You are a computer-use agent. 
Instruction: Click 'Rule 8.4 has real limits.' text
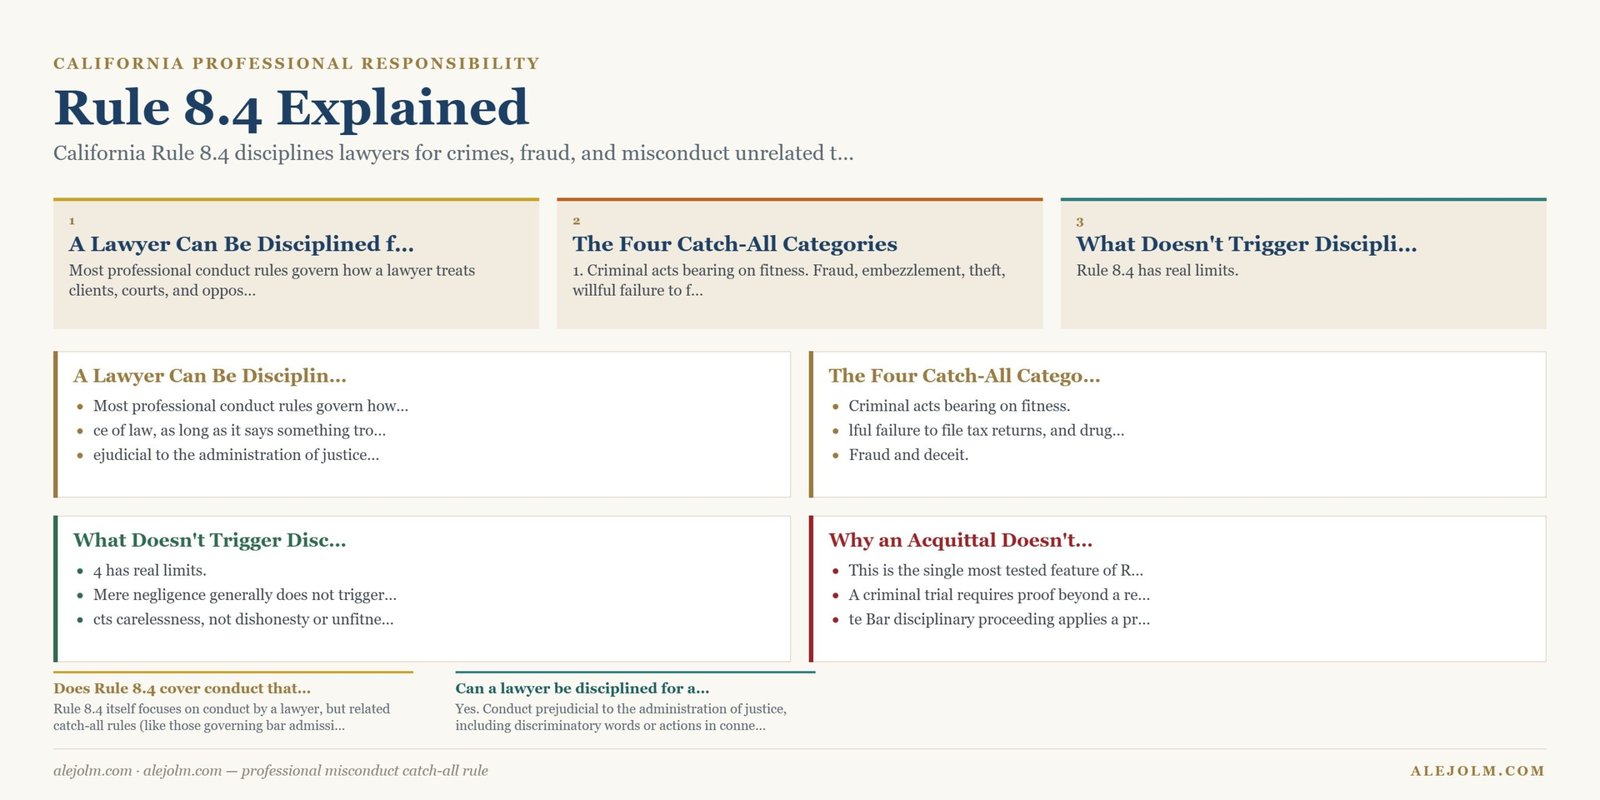[1157, 270]
